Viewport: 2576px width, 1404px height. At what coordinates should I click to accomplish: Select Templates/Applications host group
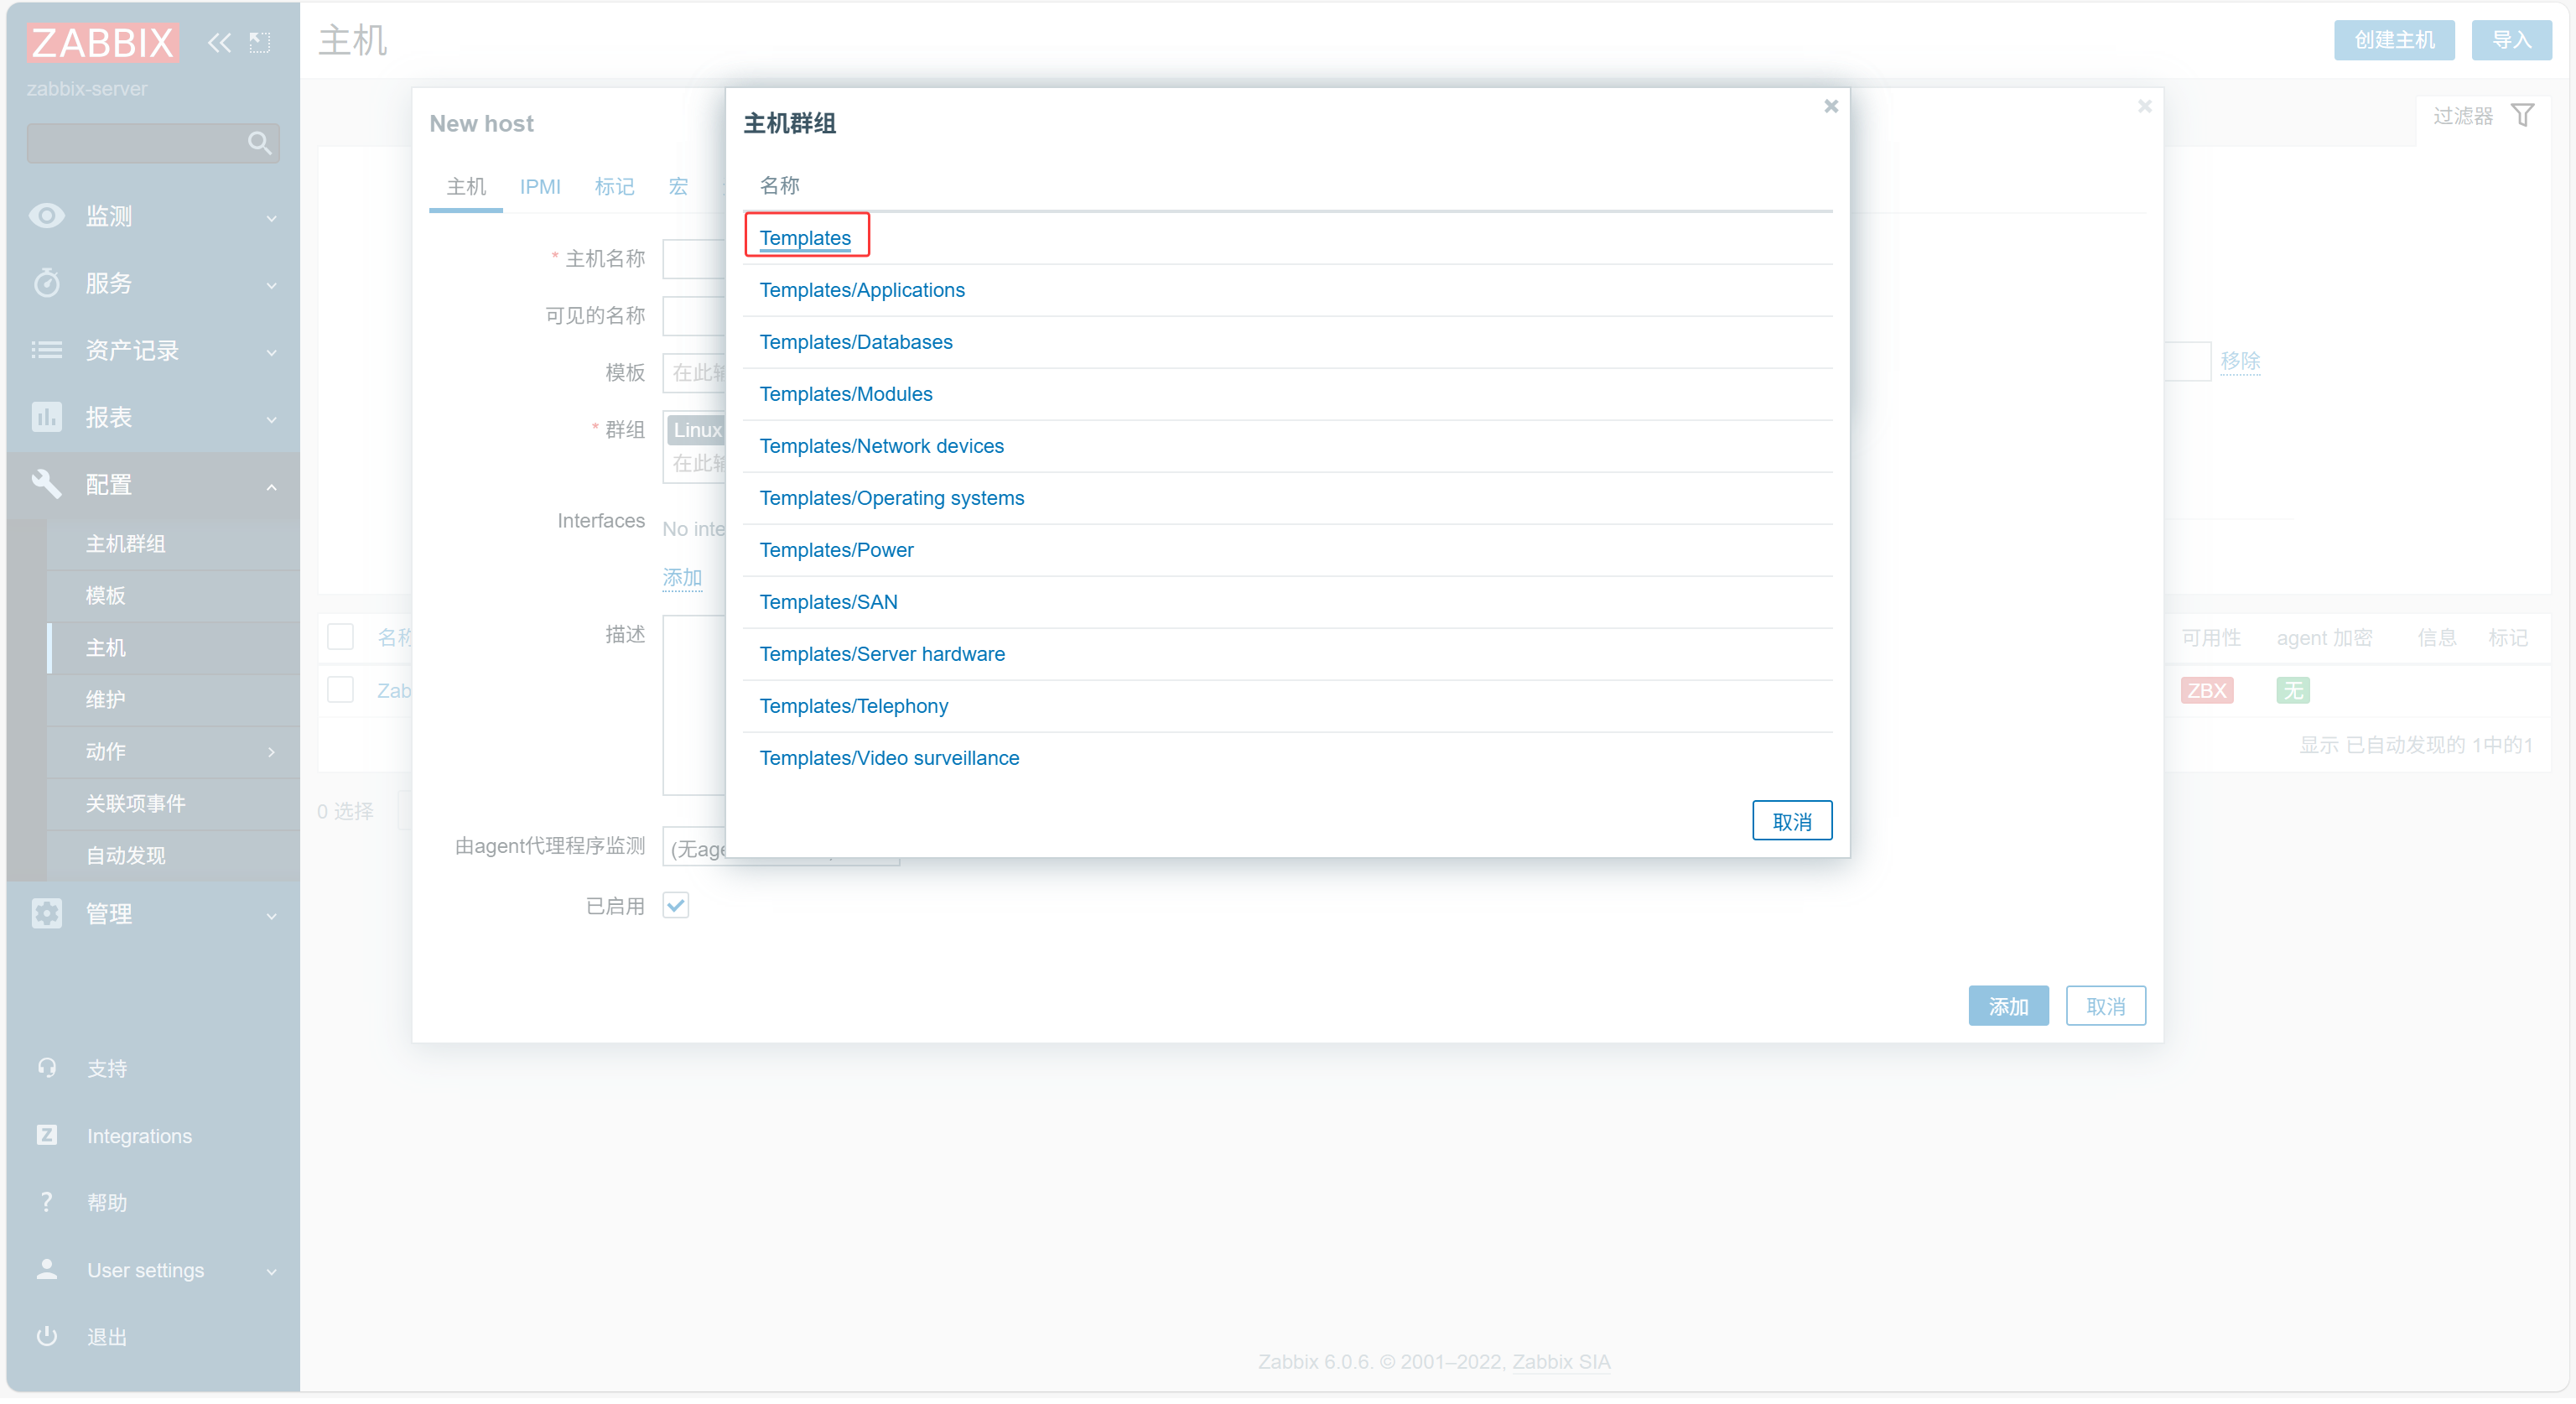pyautogui.click(x=862, y=290)
